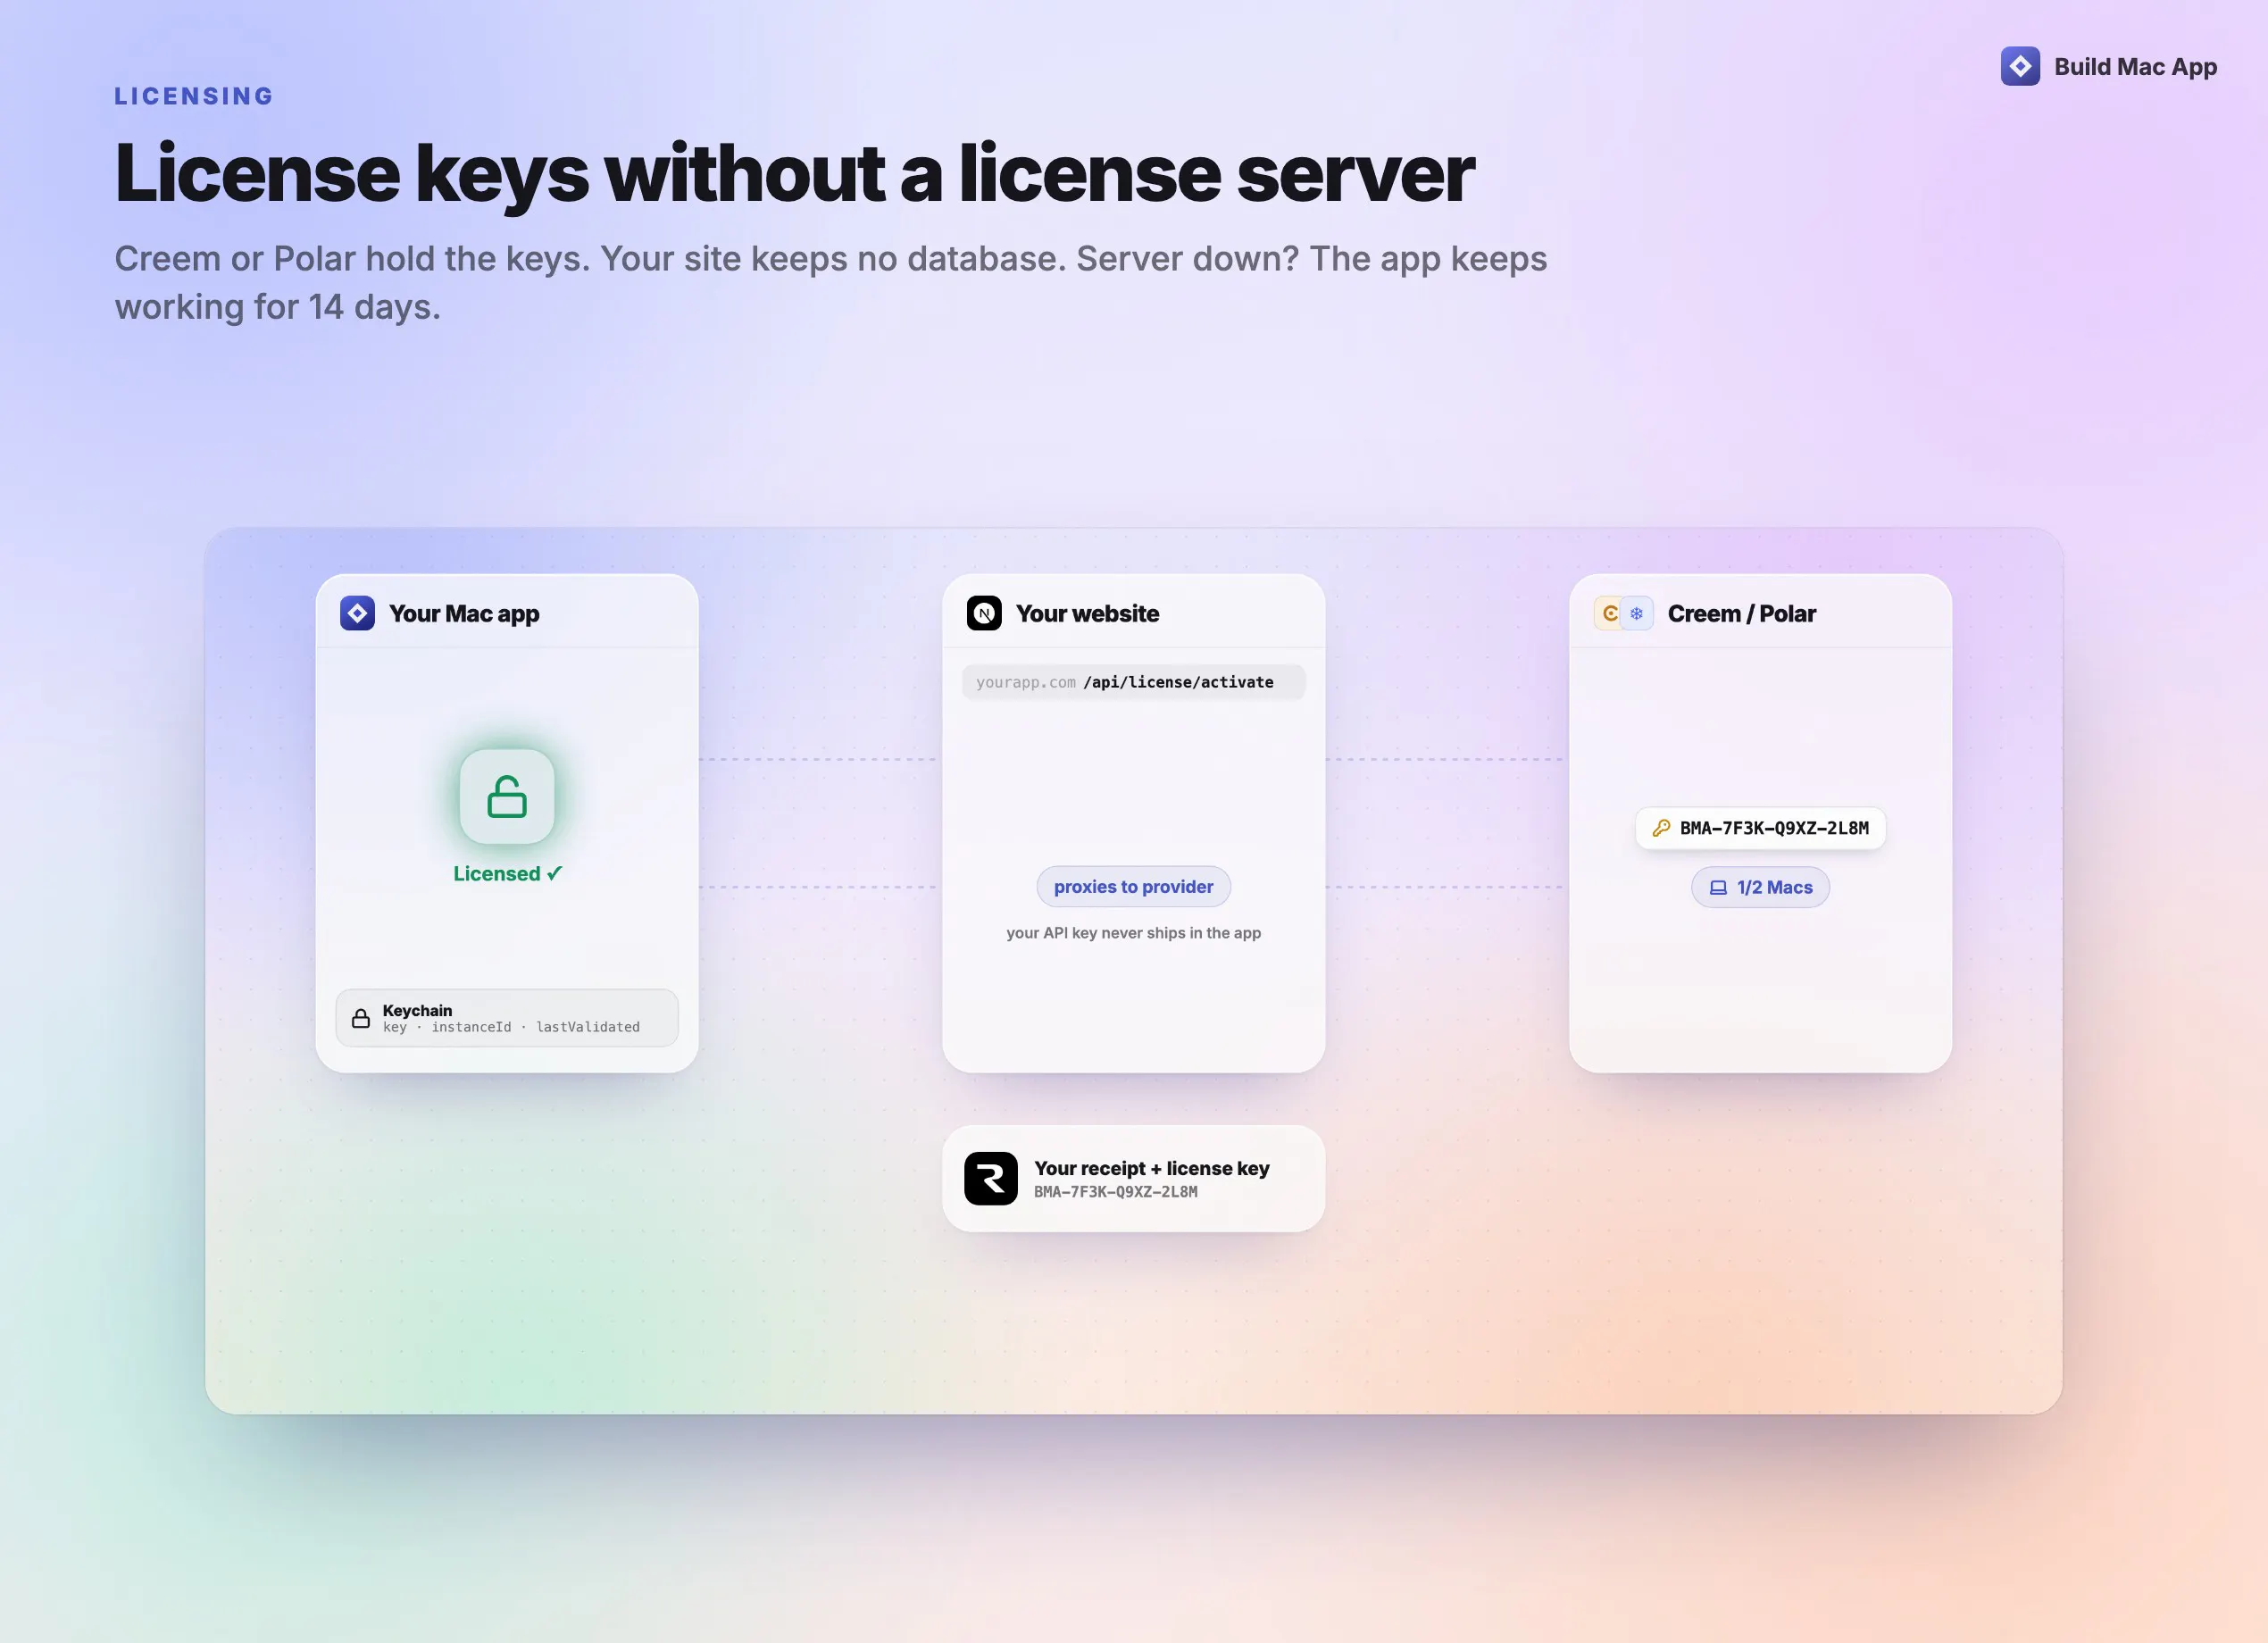
Task: Click the Keychain lock icon
Action: tap(361, 1018)
